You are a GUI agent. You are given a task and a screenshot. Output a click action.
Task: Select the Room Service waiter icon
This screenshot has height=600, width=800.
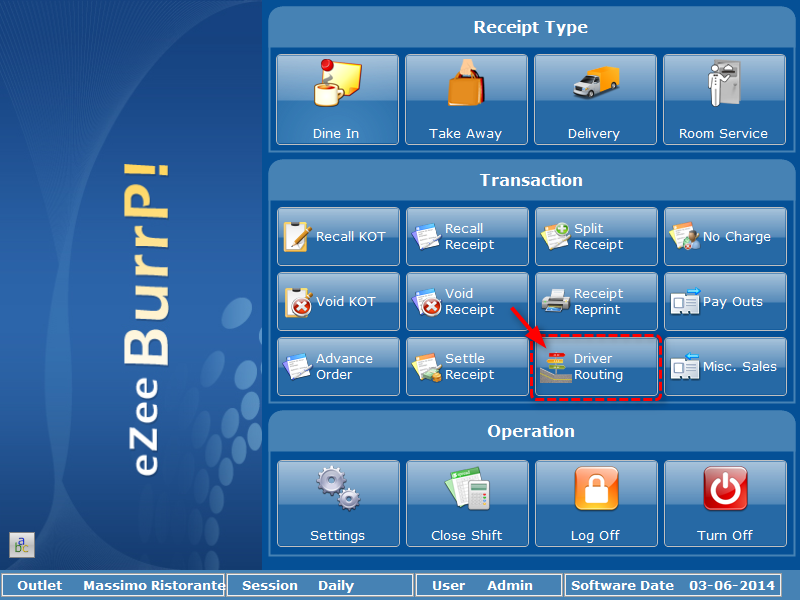pyautogui.click(x=724, y=83)
